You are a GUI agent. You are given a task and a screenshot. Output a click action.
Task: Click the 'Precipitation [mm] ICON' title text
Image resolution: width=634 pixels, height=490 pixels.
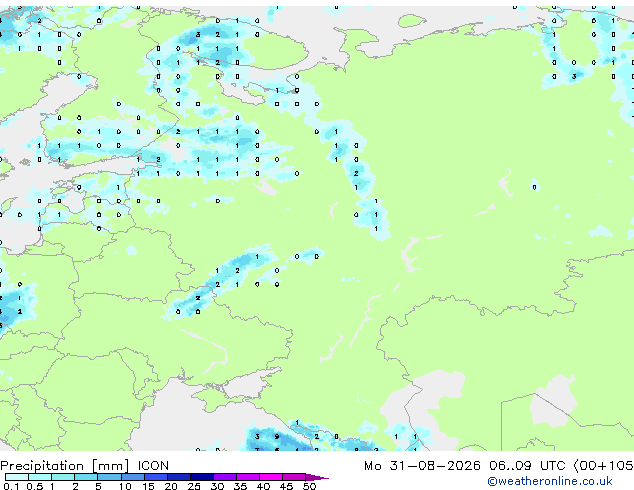click(85, 466)
